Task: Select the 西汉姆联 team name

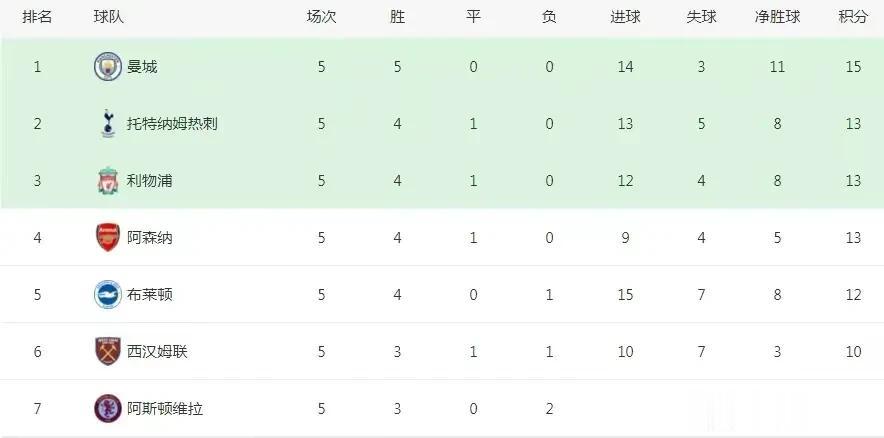Action: [x=157, y=352]
